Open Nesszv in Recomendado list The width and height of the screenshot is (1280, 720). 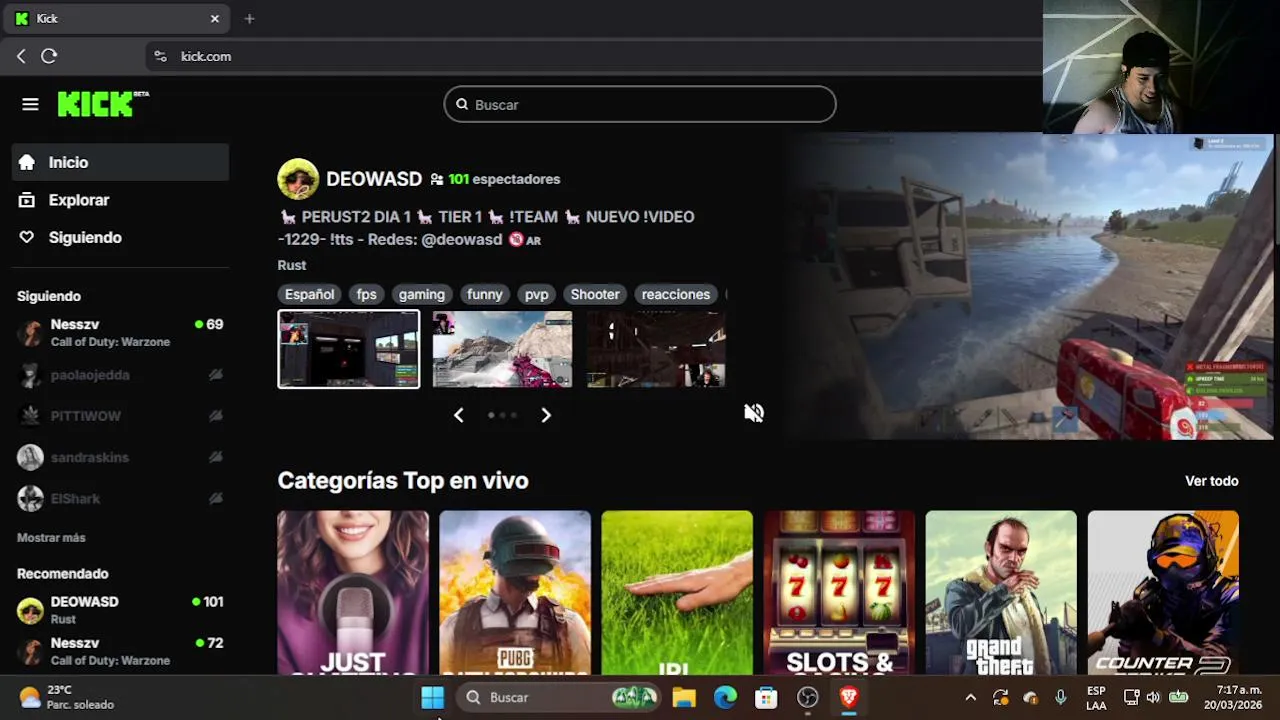click(x=120, y=651)
